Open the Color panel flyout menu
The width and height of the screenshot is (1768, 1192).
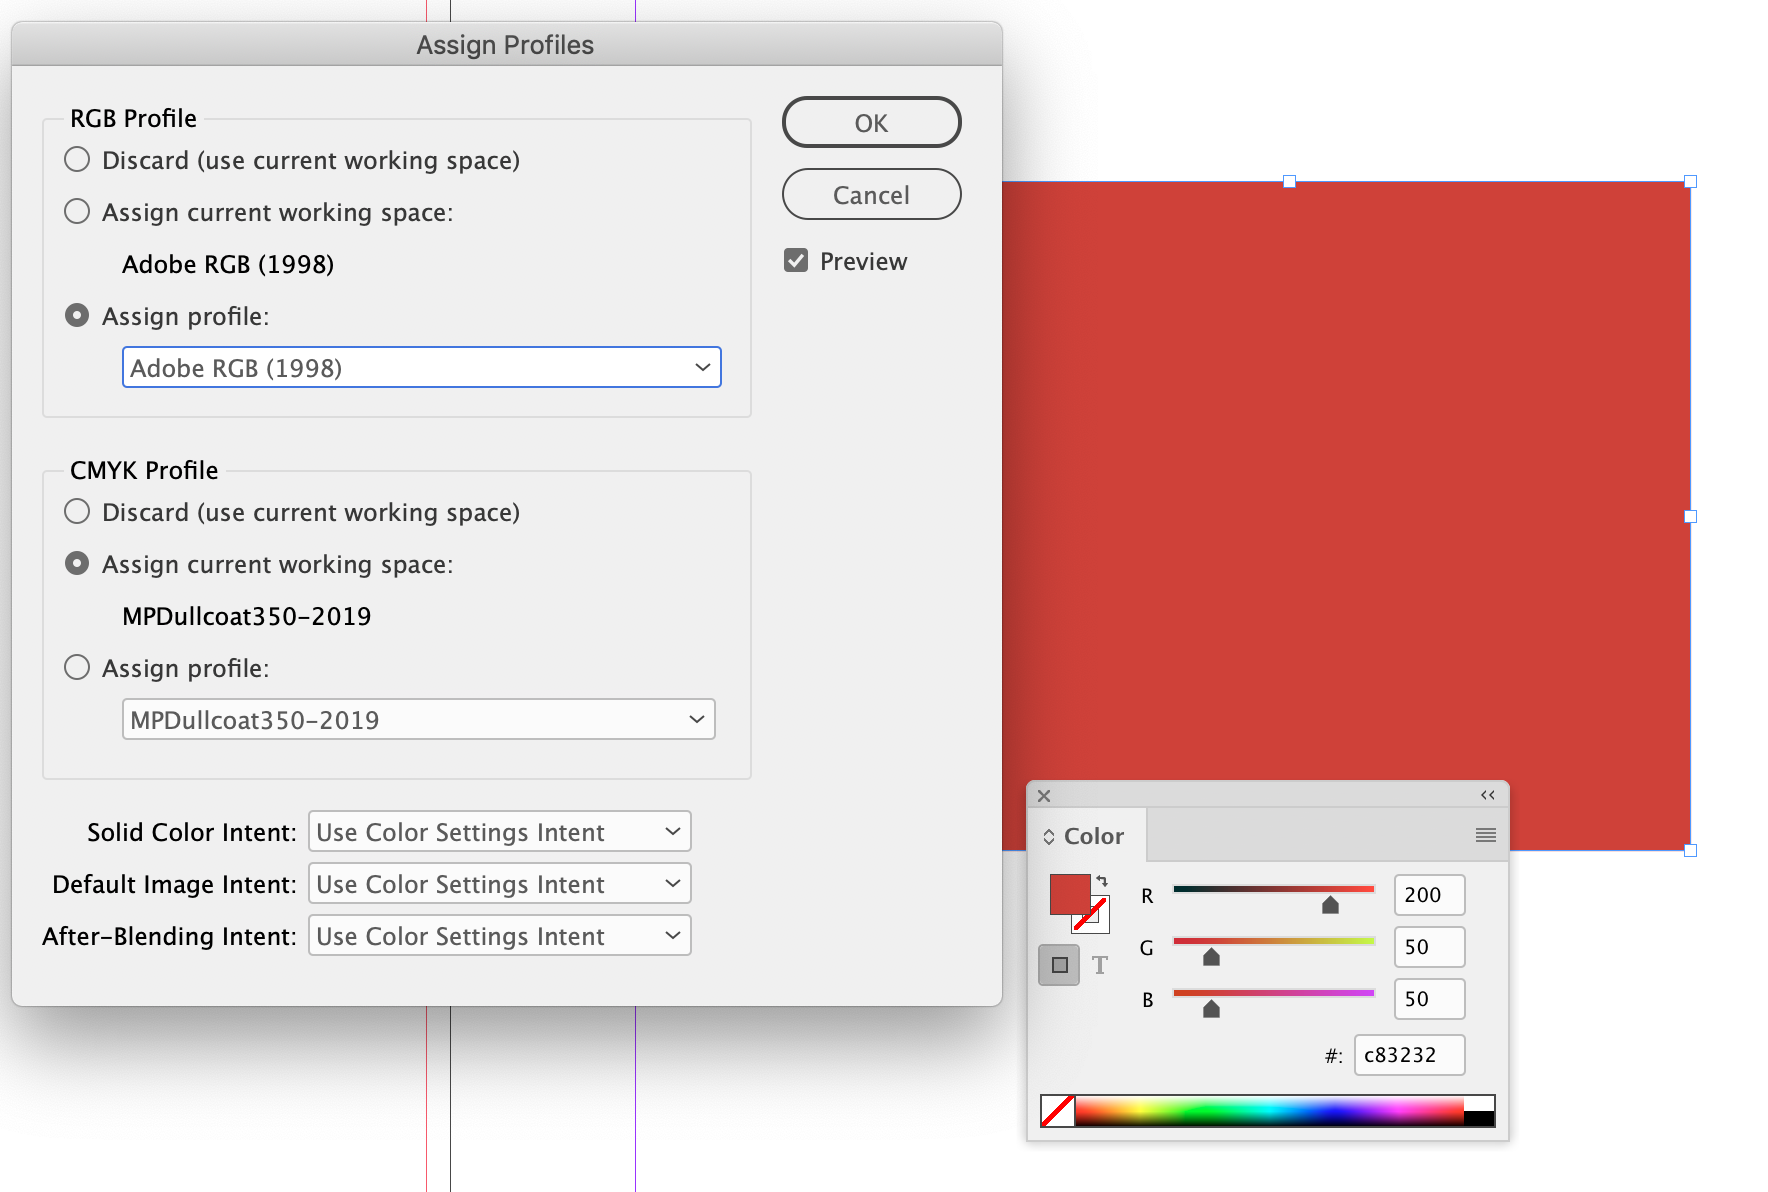[x=1486, y=833]
